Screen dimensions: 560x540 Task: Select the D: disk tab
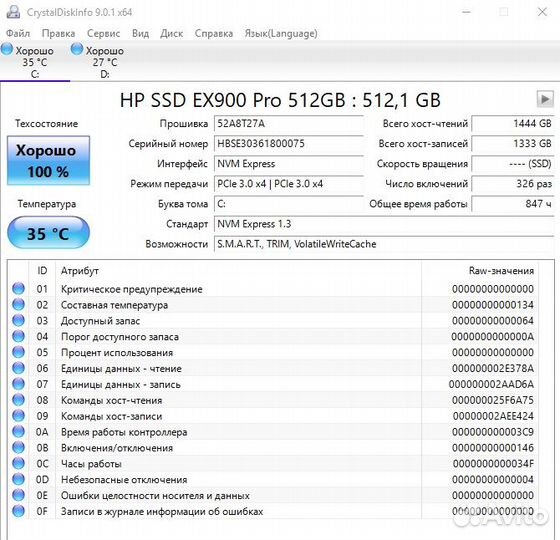[105, 62]
